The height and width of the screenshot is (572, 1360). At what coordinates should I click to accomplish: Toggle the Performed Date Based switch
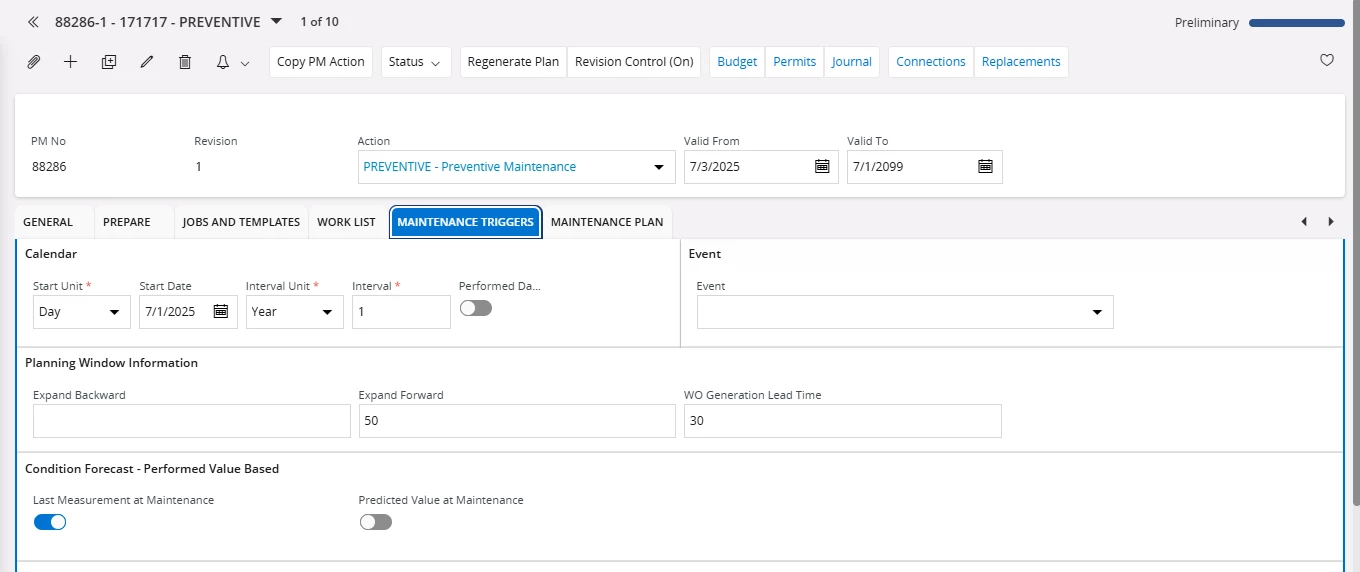click(476, 308)
